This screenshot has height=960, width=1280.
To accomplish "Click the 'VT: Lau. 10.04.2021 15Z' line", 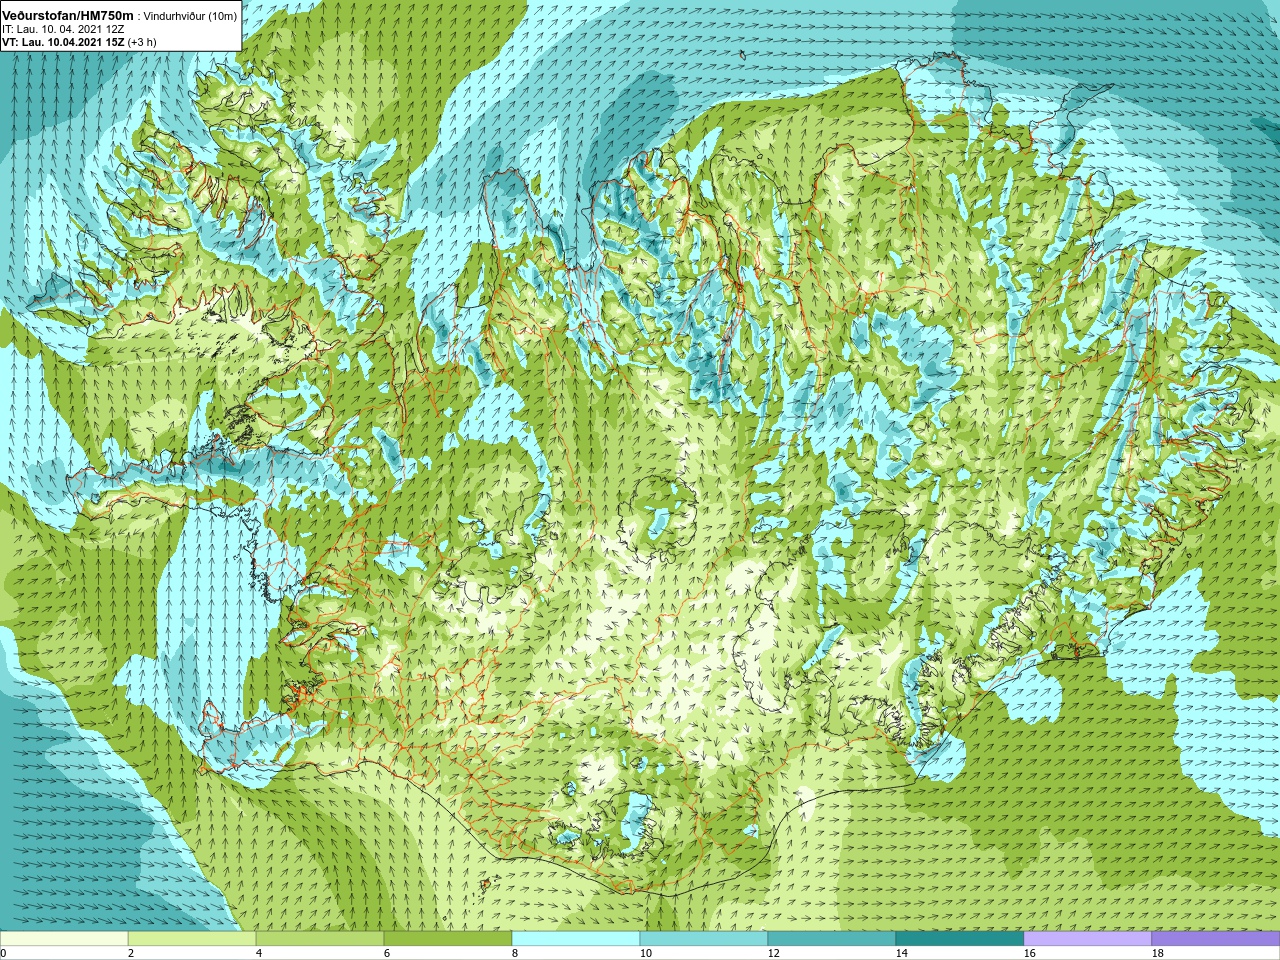I will pyautogui.click(x=63, y=42).
